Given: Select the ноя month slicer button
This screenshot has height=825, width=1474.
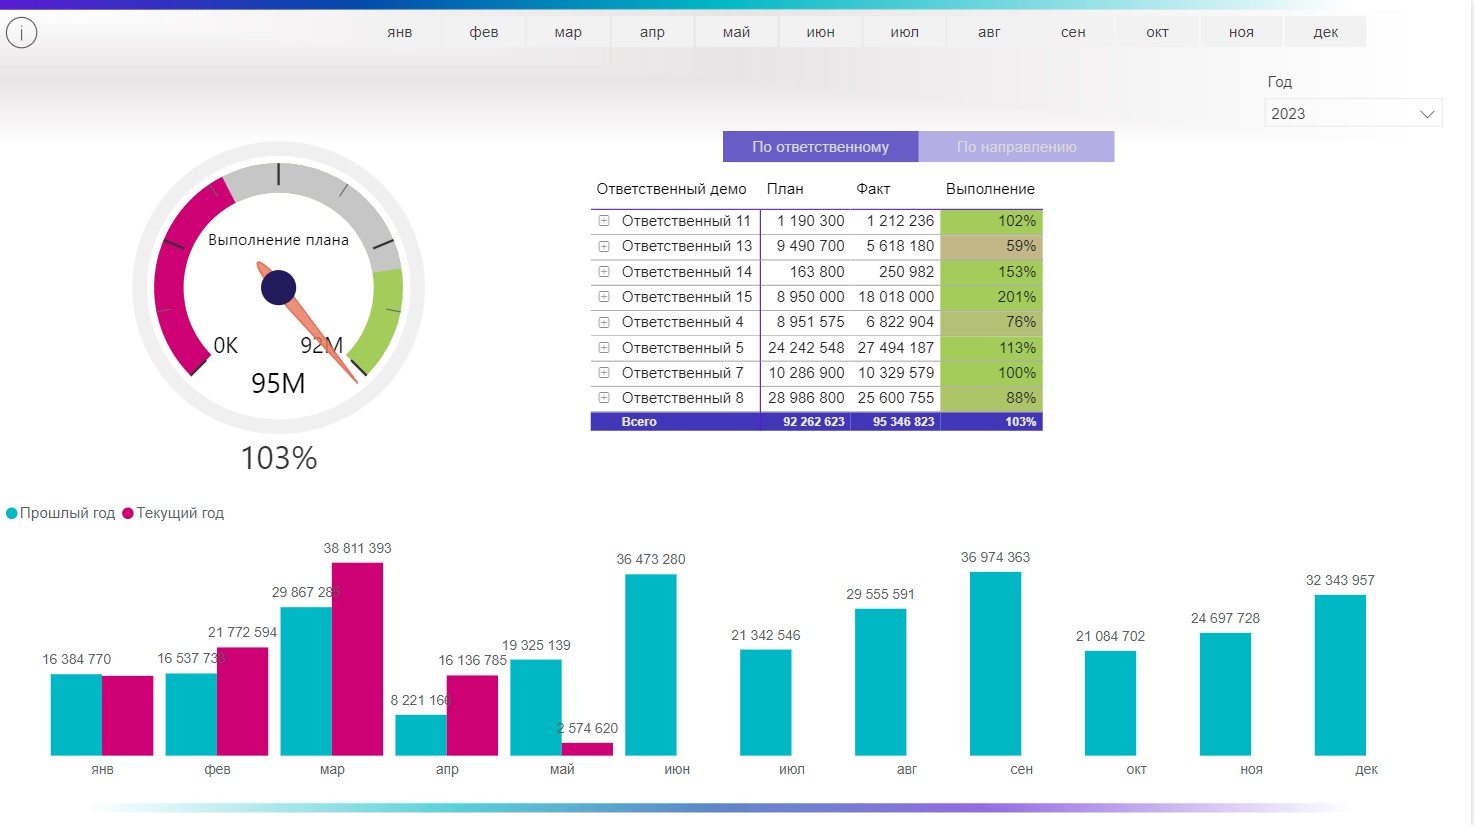Looking at the screenshot, I should 1241,32.
